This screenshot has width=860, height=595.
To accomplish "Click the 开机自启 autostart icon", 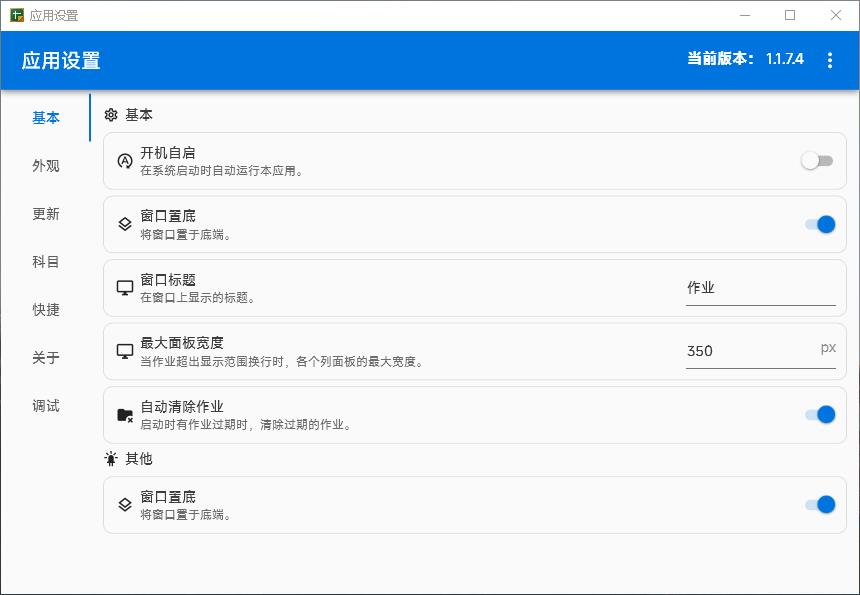I will (x=125, y=161).
